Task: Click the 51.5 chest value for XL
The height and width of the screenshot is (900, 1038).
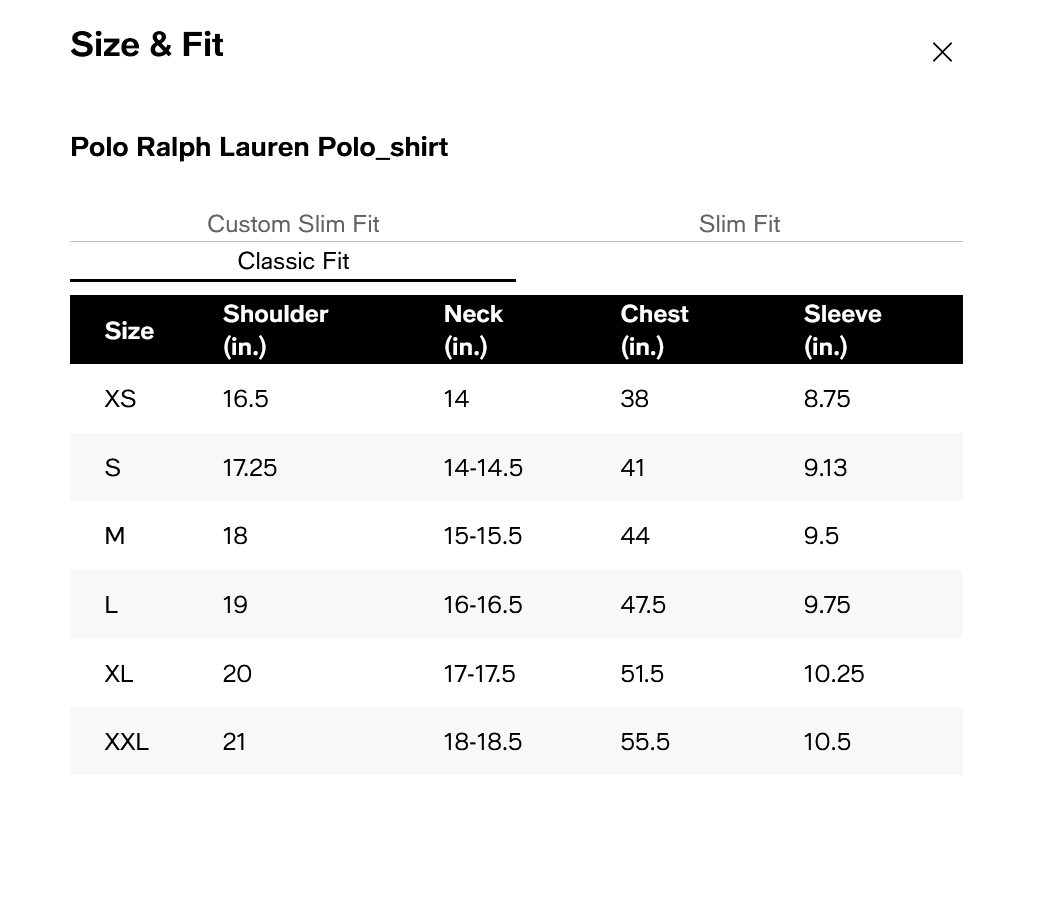Action: pos(642,674)
